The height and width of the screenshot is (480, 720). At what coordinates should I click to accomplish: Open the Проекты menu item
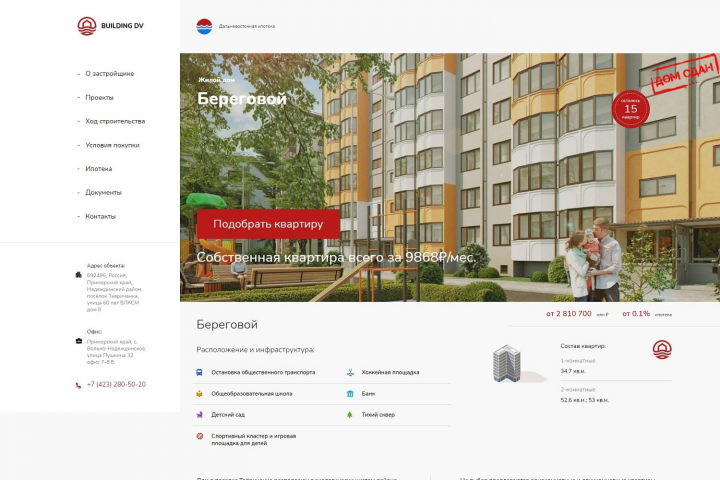click(99, 97)
